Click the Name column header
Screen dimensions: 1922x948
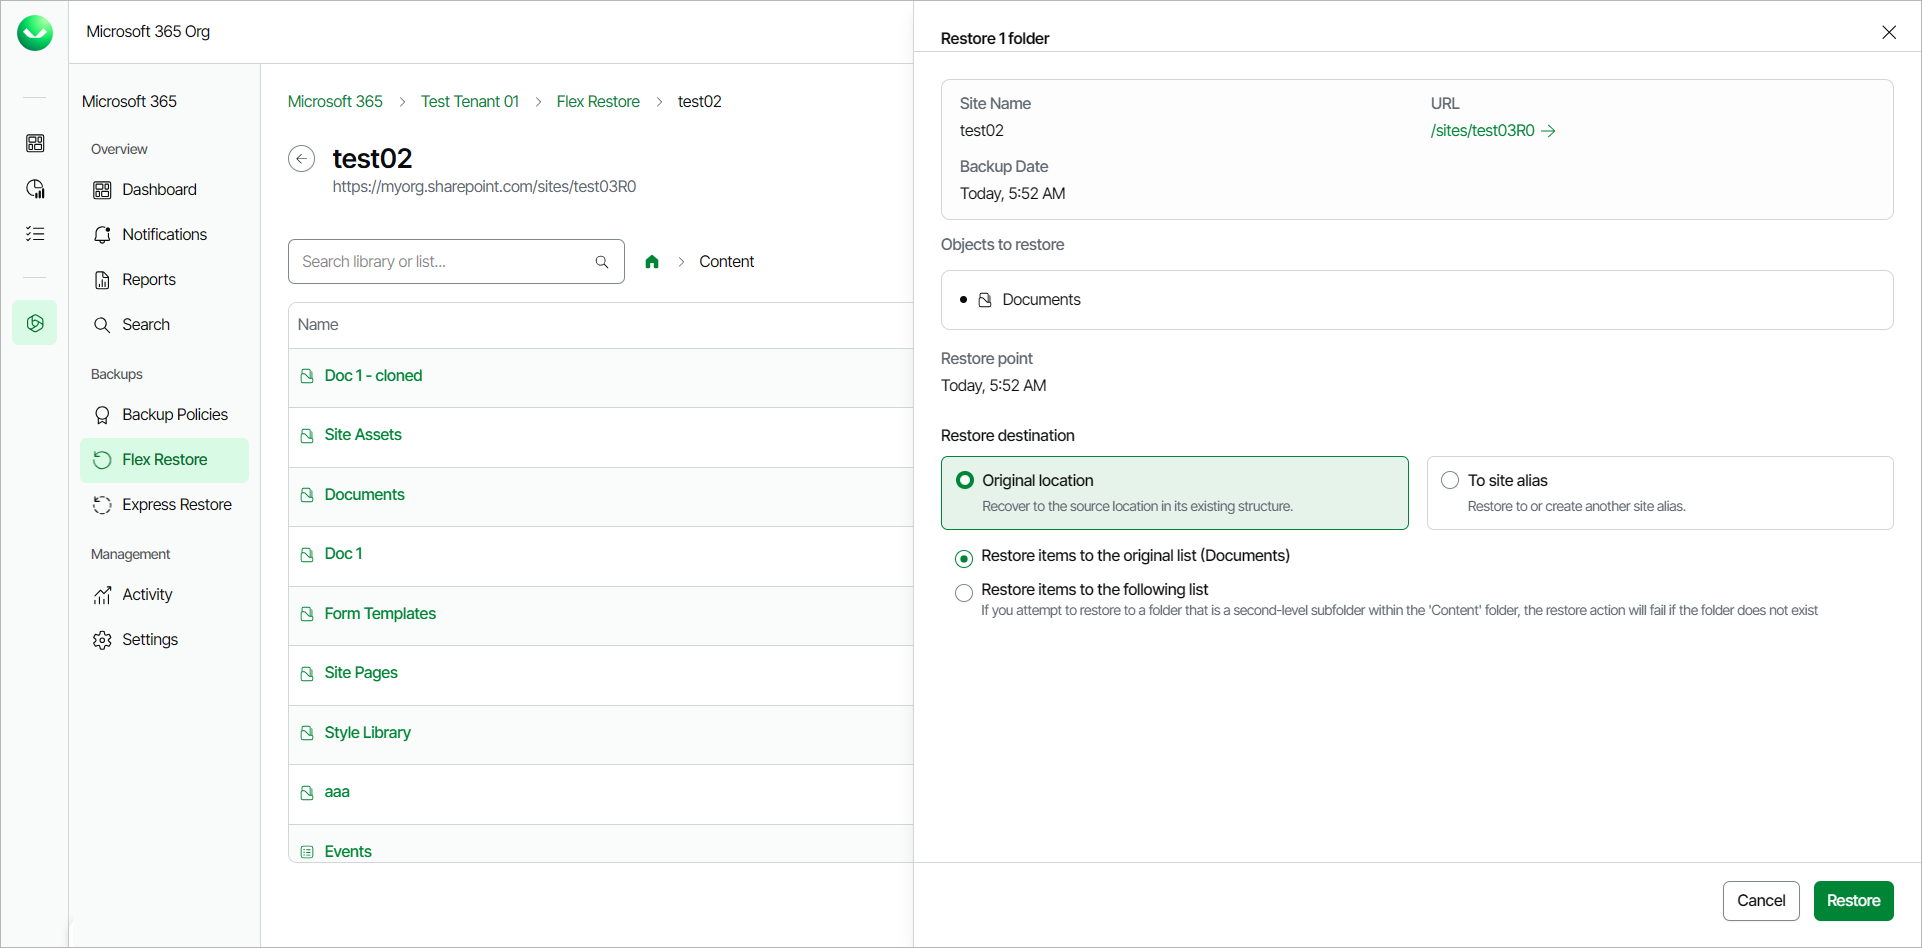tap(318, 324)
